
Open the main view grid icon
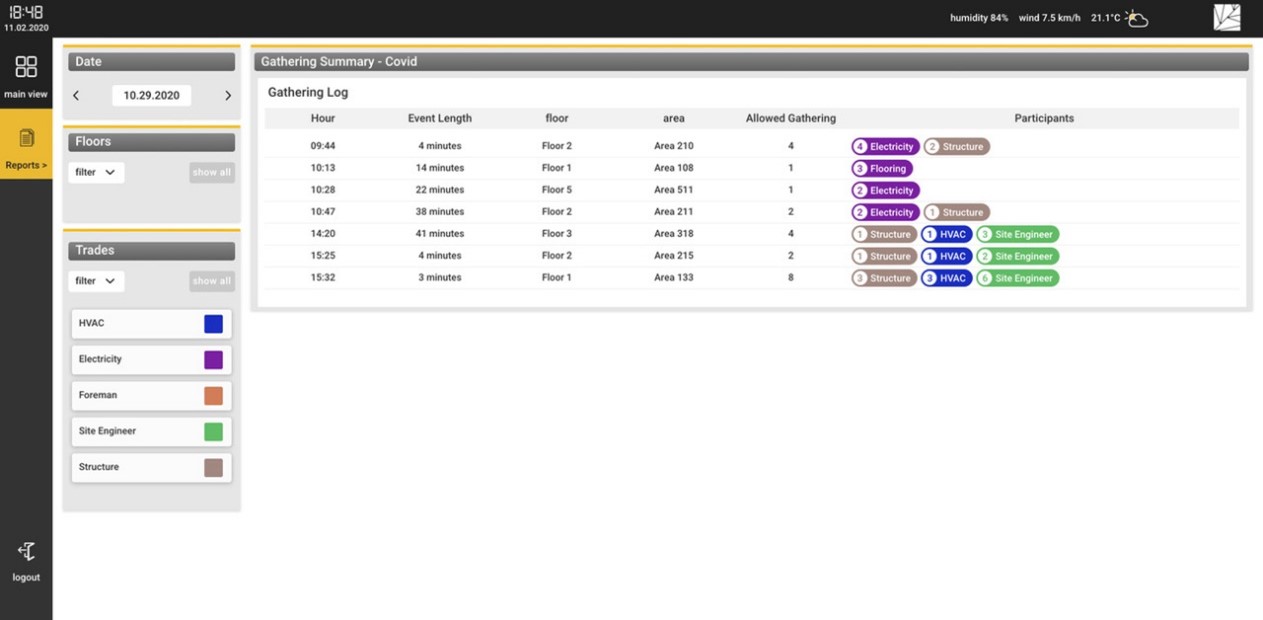[26, 68]
